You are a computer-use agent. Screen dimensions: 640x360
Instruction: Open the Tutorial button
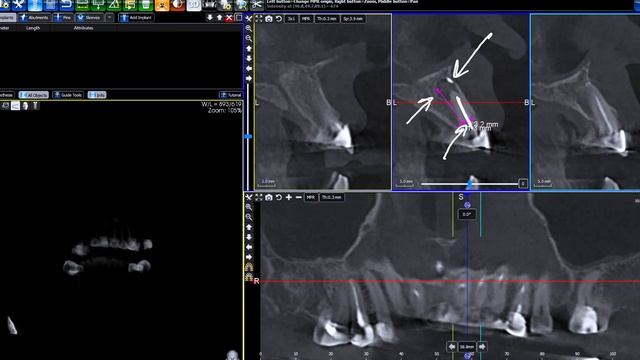[231, 95]
